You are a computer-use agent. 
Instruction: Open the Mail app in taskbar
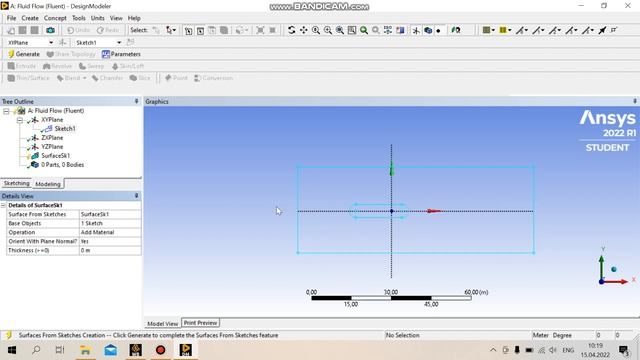click(x=111, y=350)
